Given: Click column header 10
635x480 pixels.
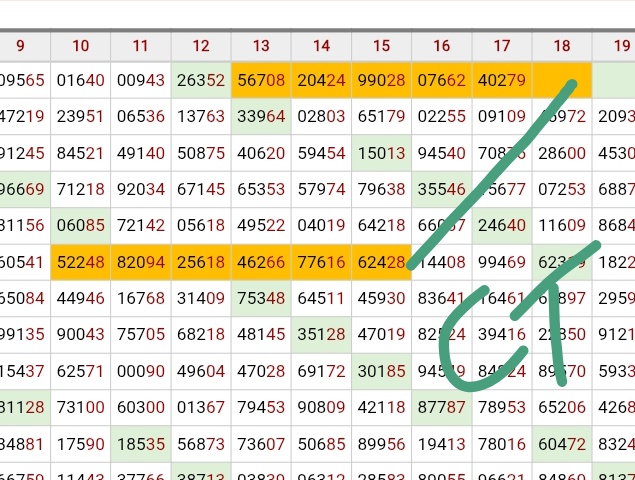Looking at the screenshot, I should click(81, 45).
